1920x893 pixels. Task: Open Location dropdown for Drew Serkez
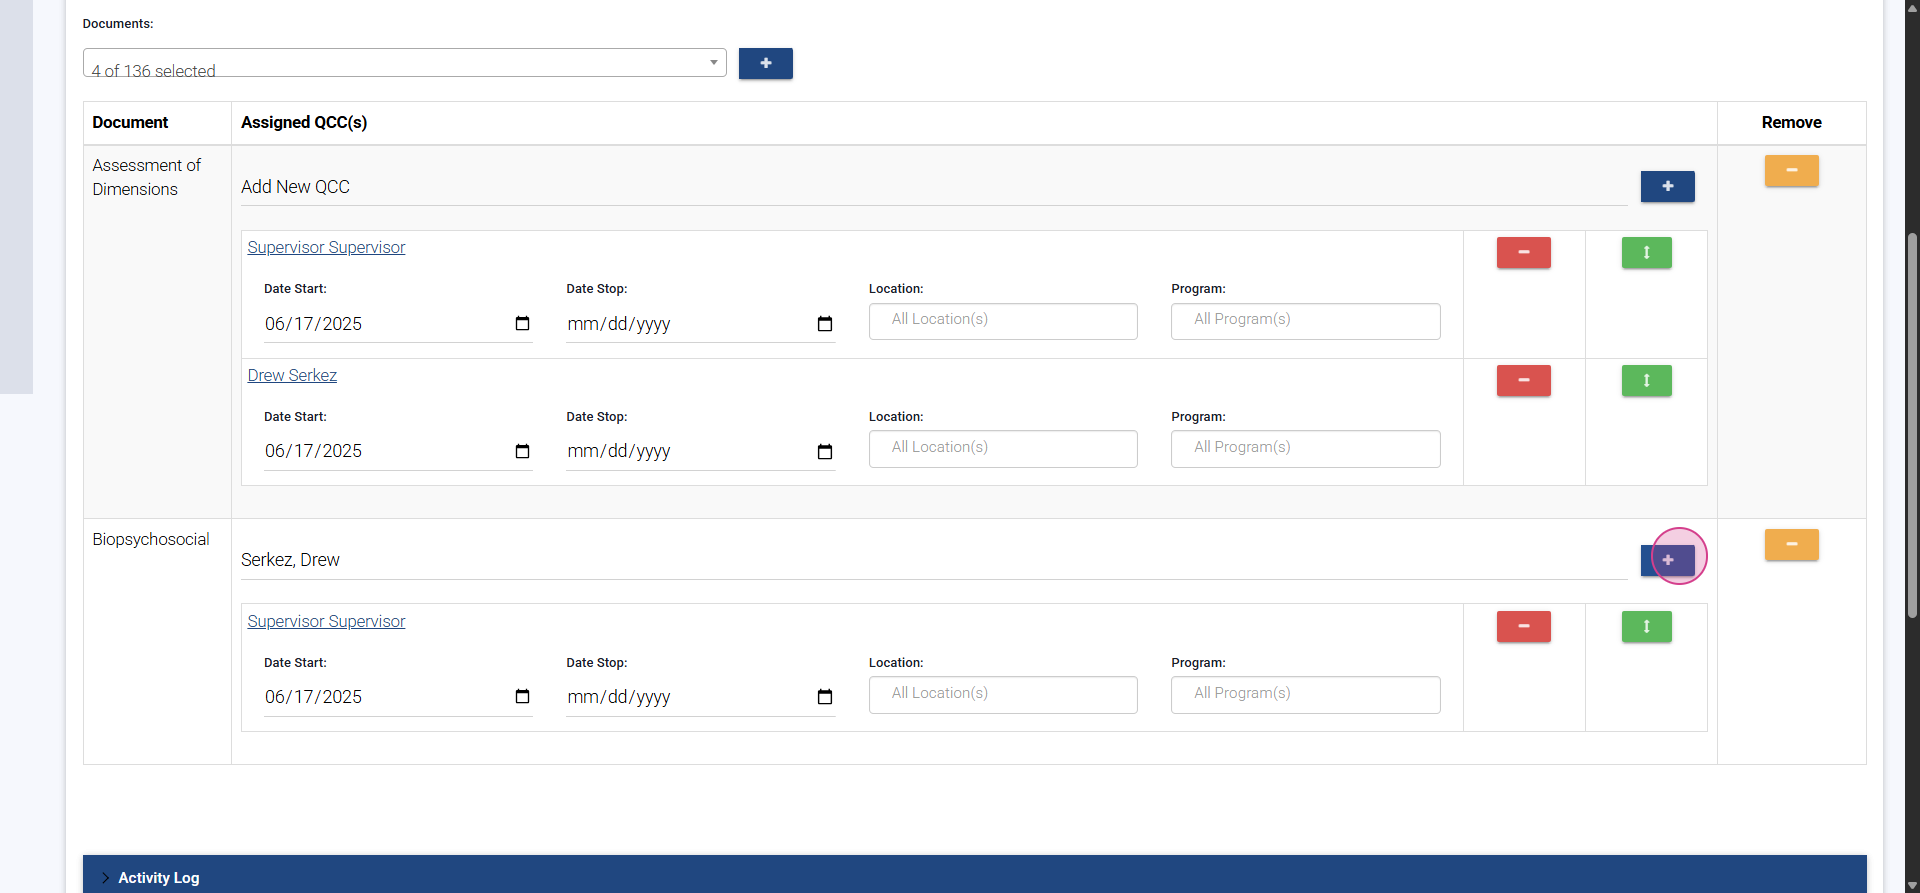coord(1002,448)
